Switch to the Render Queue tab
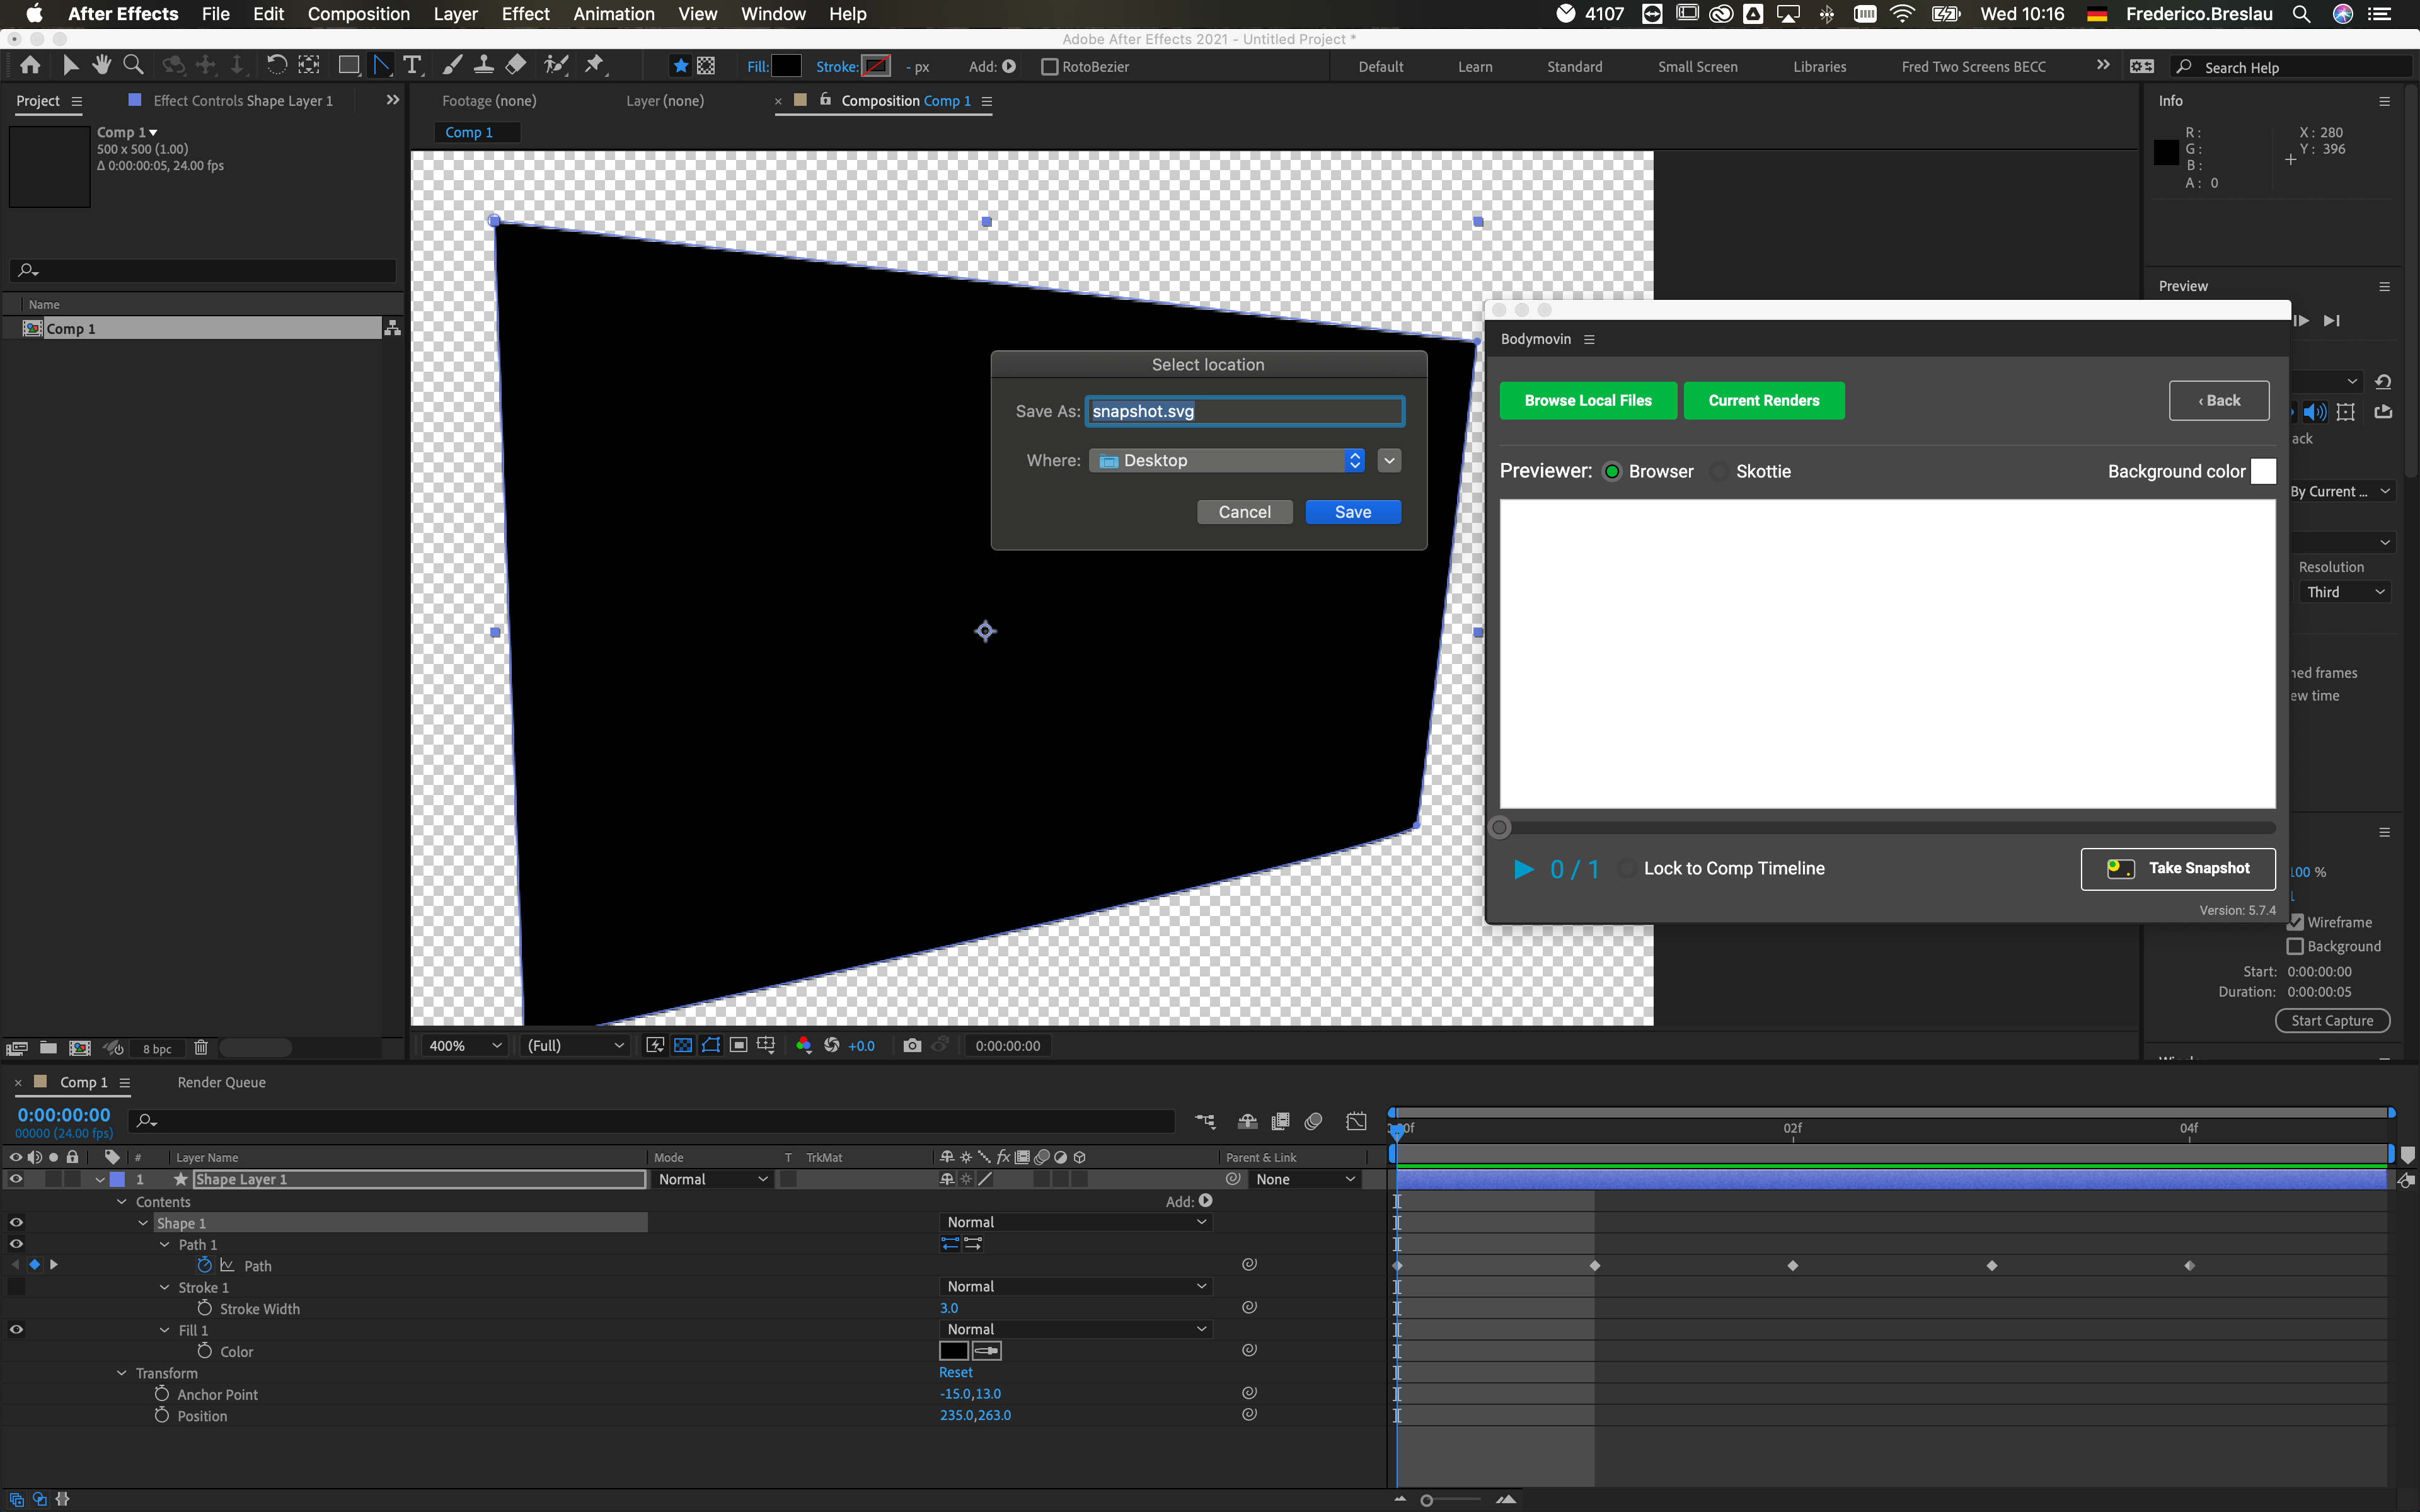The width and height of the screenshot is (2420, 1512). pyautogui.click(x=221, y=1082)
